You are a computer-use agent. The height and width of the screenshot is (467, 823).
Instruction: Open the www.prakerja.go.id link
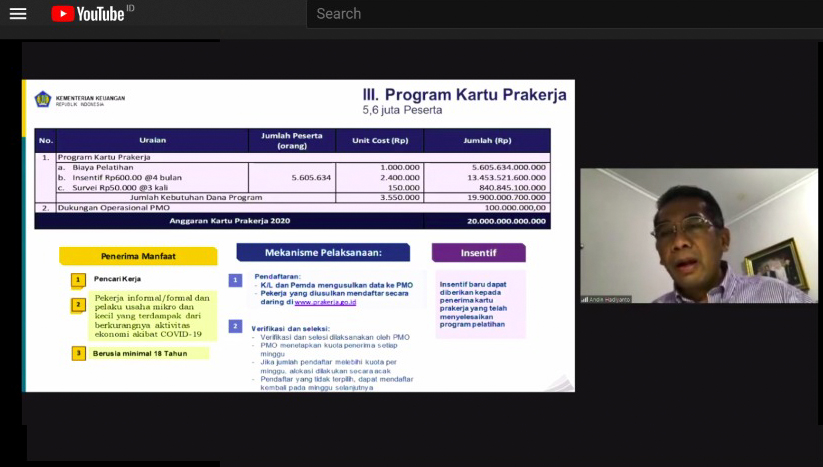[325, 302]
